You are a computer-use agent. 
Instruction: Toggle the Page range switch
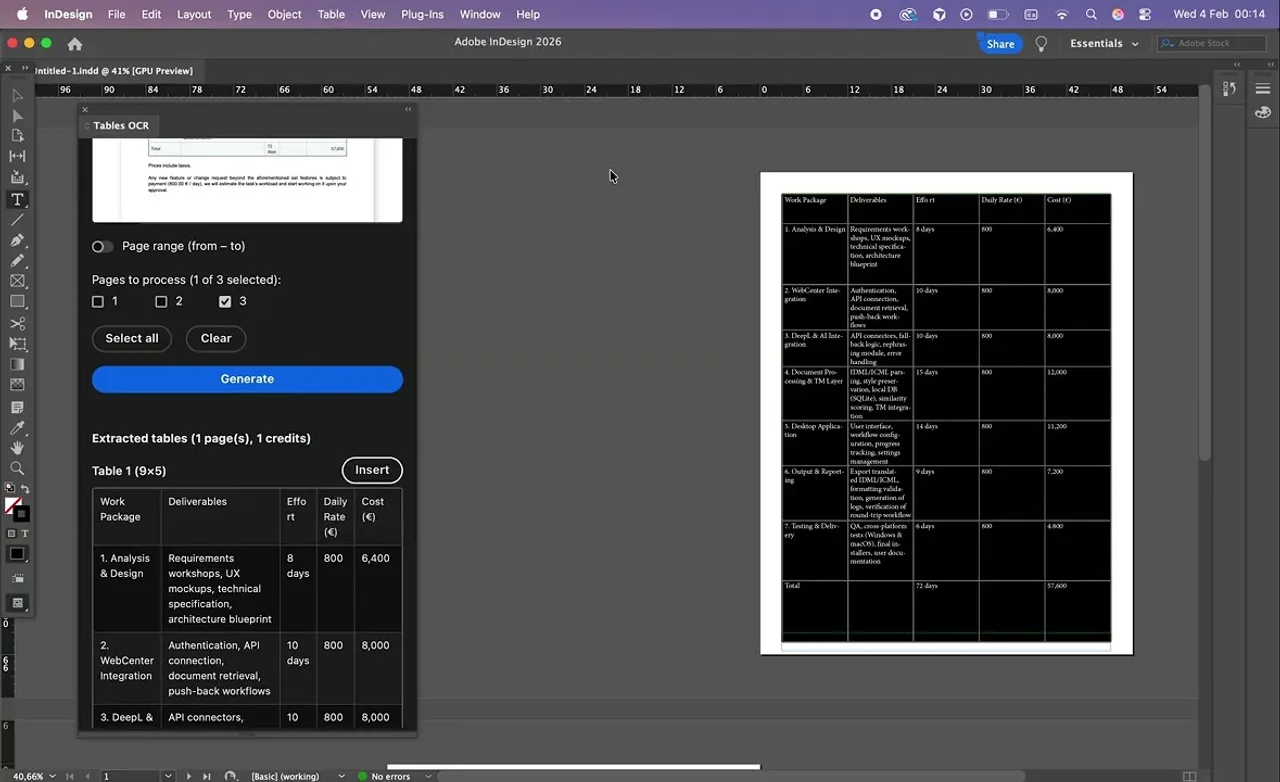click(102, 246)
